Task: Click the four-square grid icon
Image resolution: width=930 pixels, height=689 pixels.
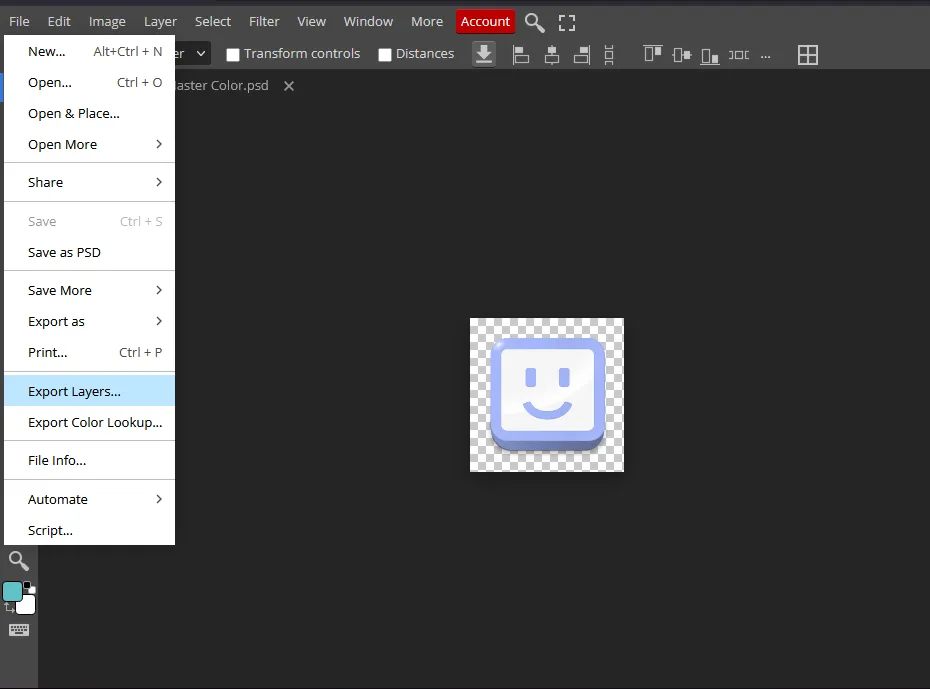Action: 808,55
